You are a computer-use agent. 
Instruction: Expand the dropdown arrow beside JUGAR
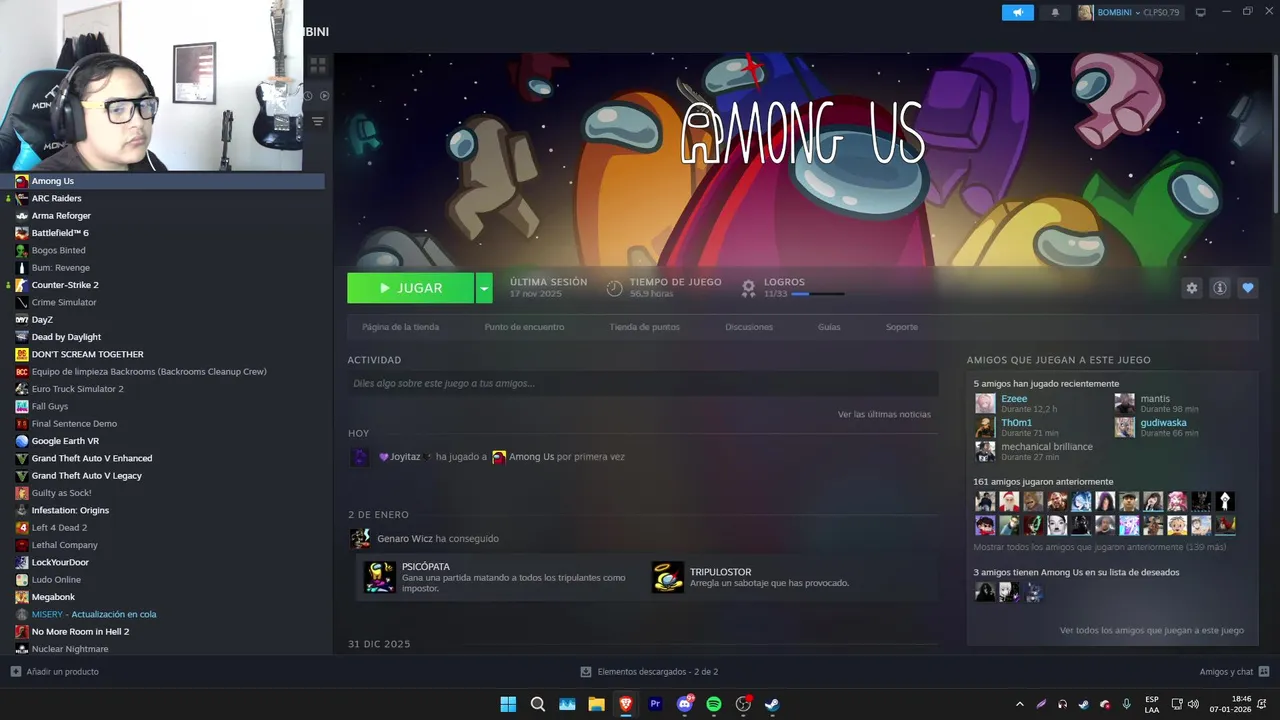coord(484,288)
